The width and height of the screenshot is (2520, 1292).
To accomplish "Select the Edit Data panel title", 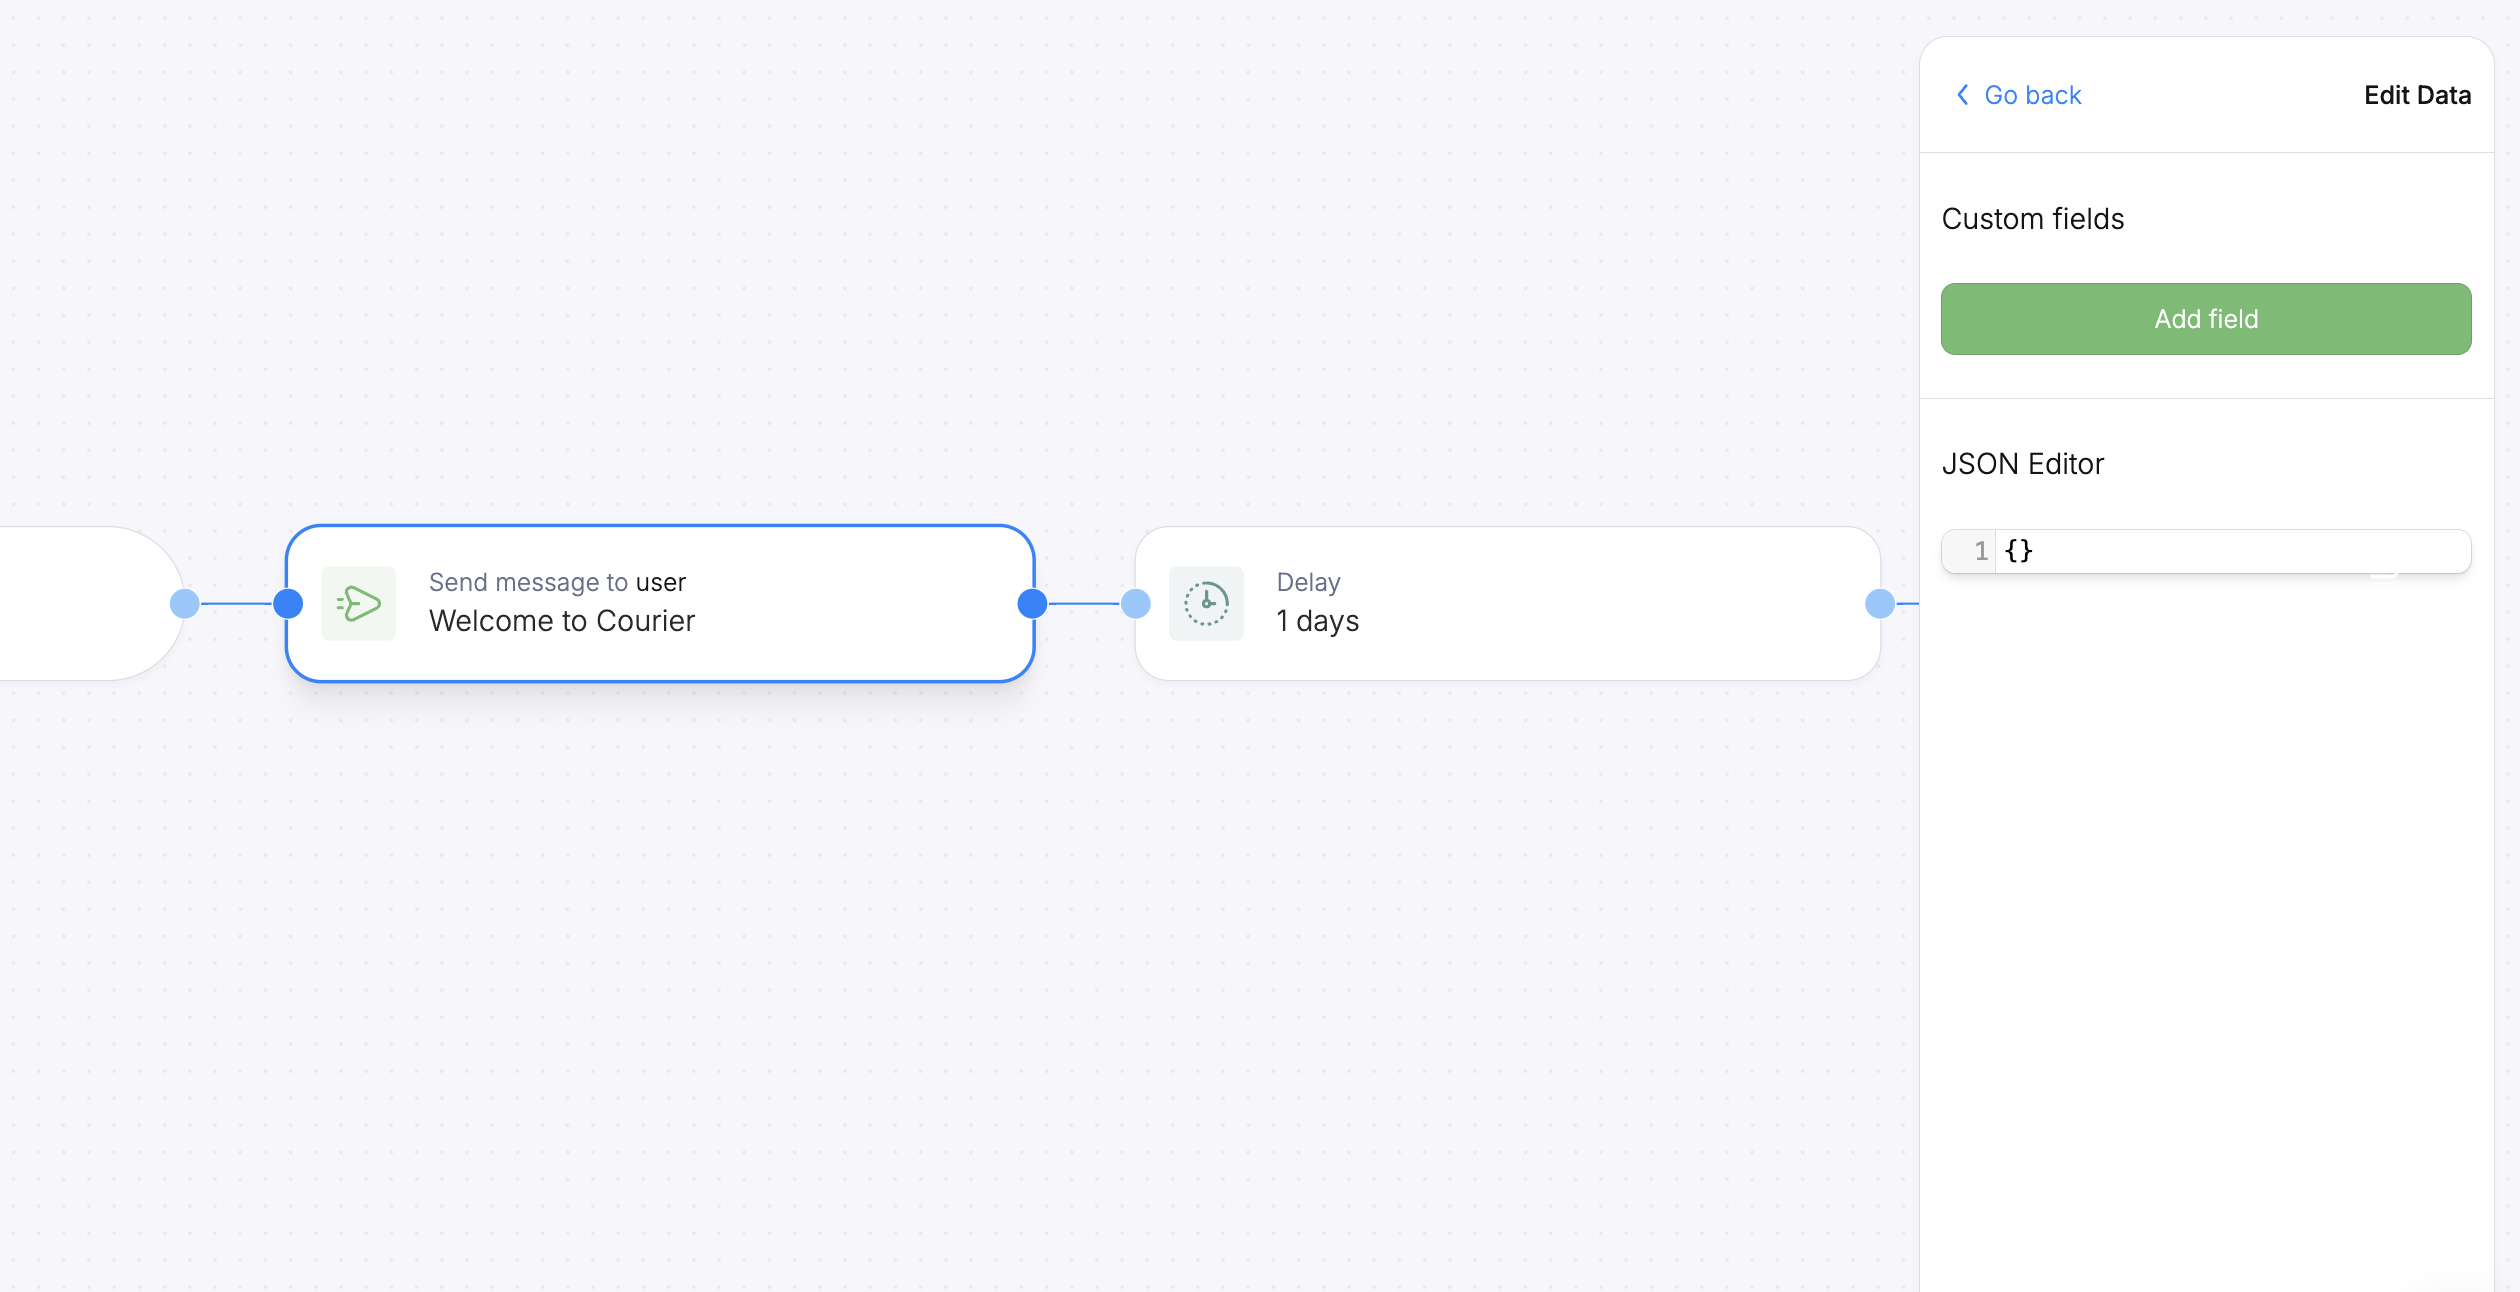I will pos(2418,94).
